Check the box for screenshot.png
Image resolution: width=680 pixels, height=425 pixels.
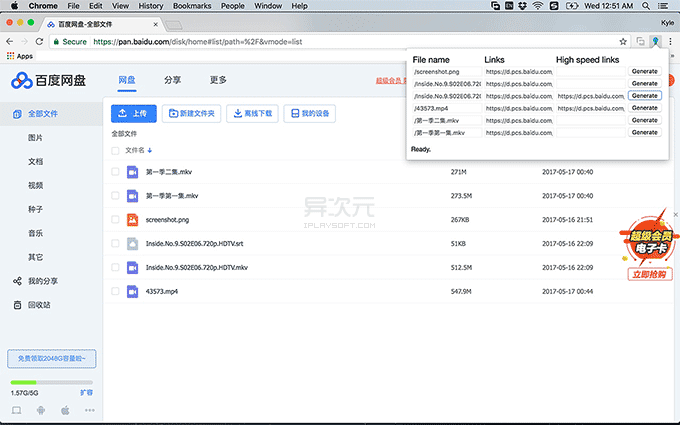pos(115,219)
